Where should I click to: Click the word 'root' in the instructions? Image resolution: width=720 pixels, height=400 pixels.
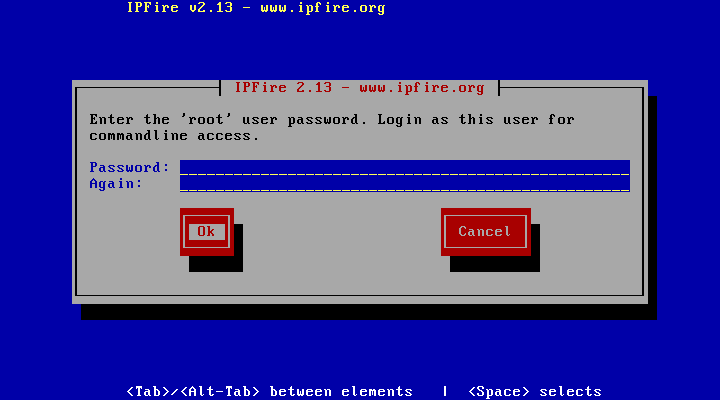206,119
